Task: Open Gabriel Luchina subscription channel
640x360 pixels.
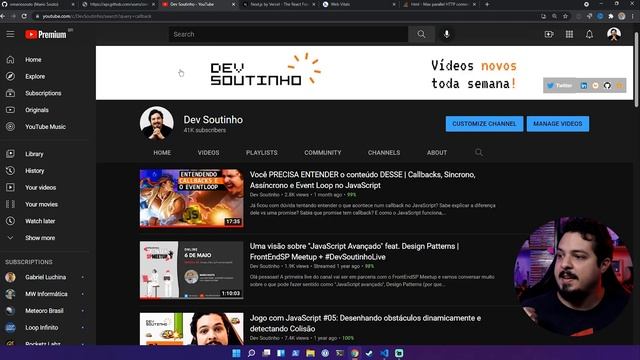Action: pos(45,277)
